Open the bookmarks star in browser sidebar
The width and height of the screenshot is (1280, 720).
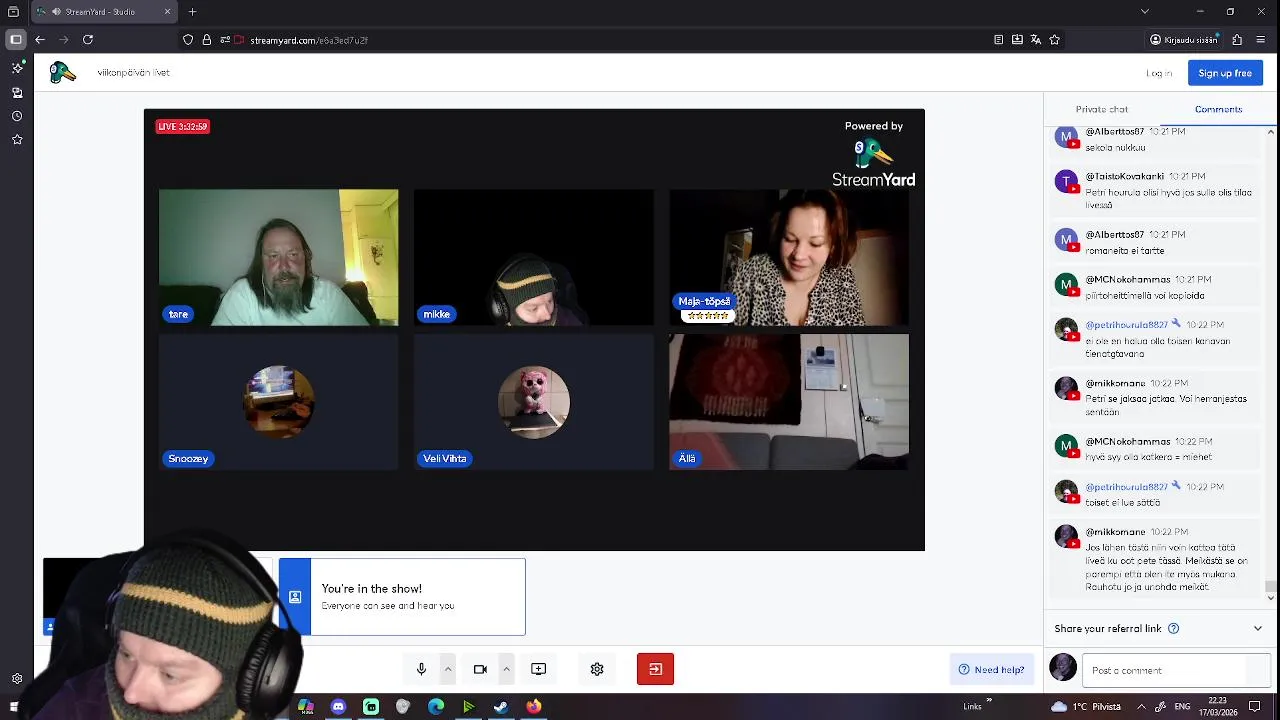pyautogui.click(x=17, y=140)
